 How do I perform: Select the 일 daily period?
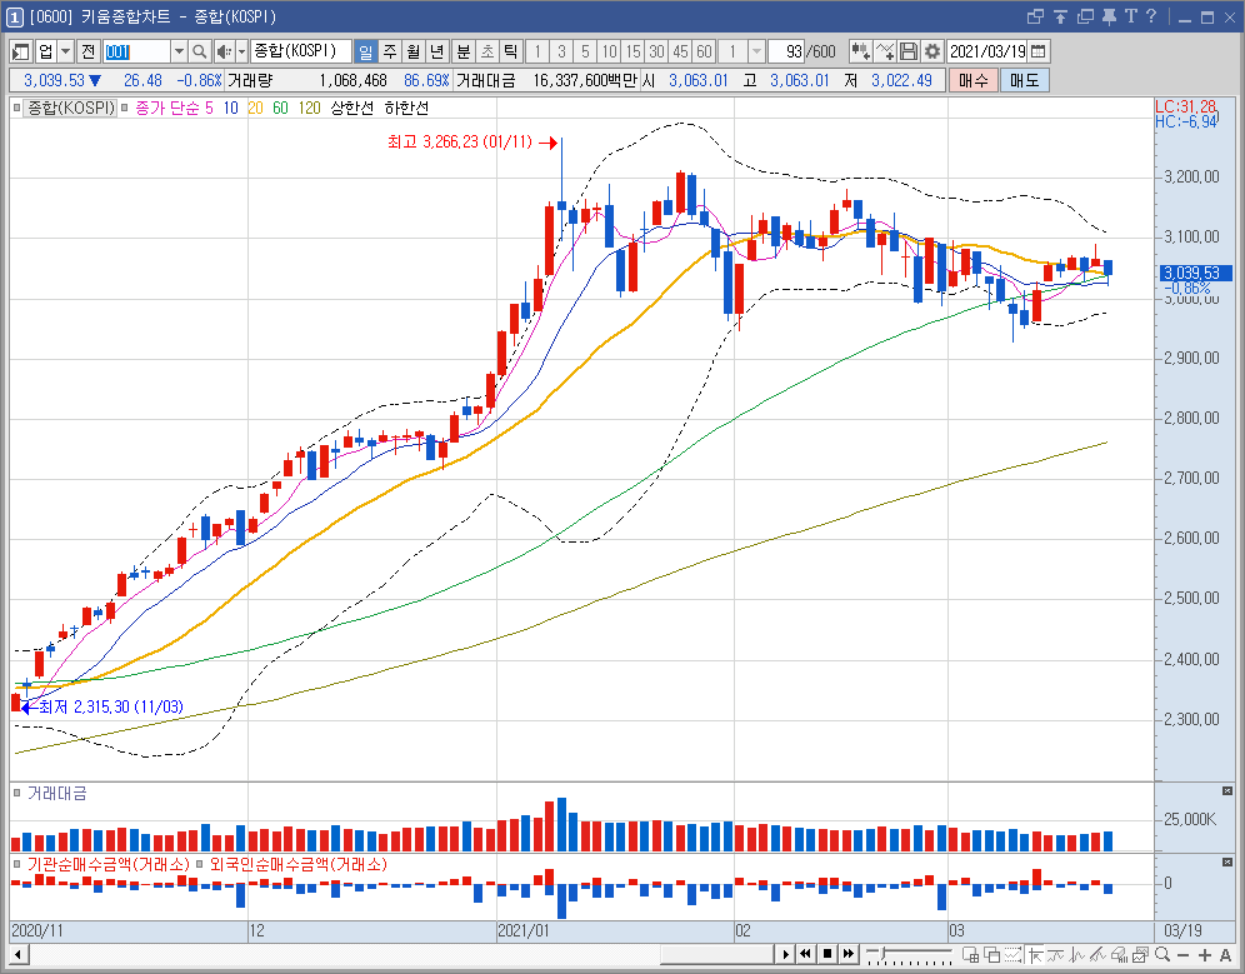(x=366, y=51)
